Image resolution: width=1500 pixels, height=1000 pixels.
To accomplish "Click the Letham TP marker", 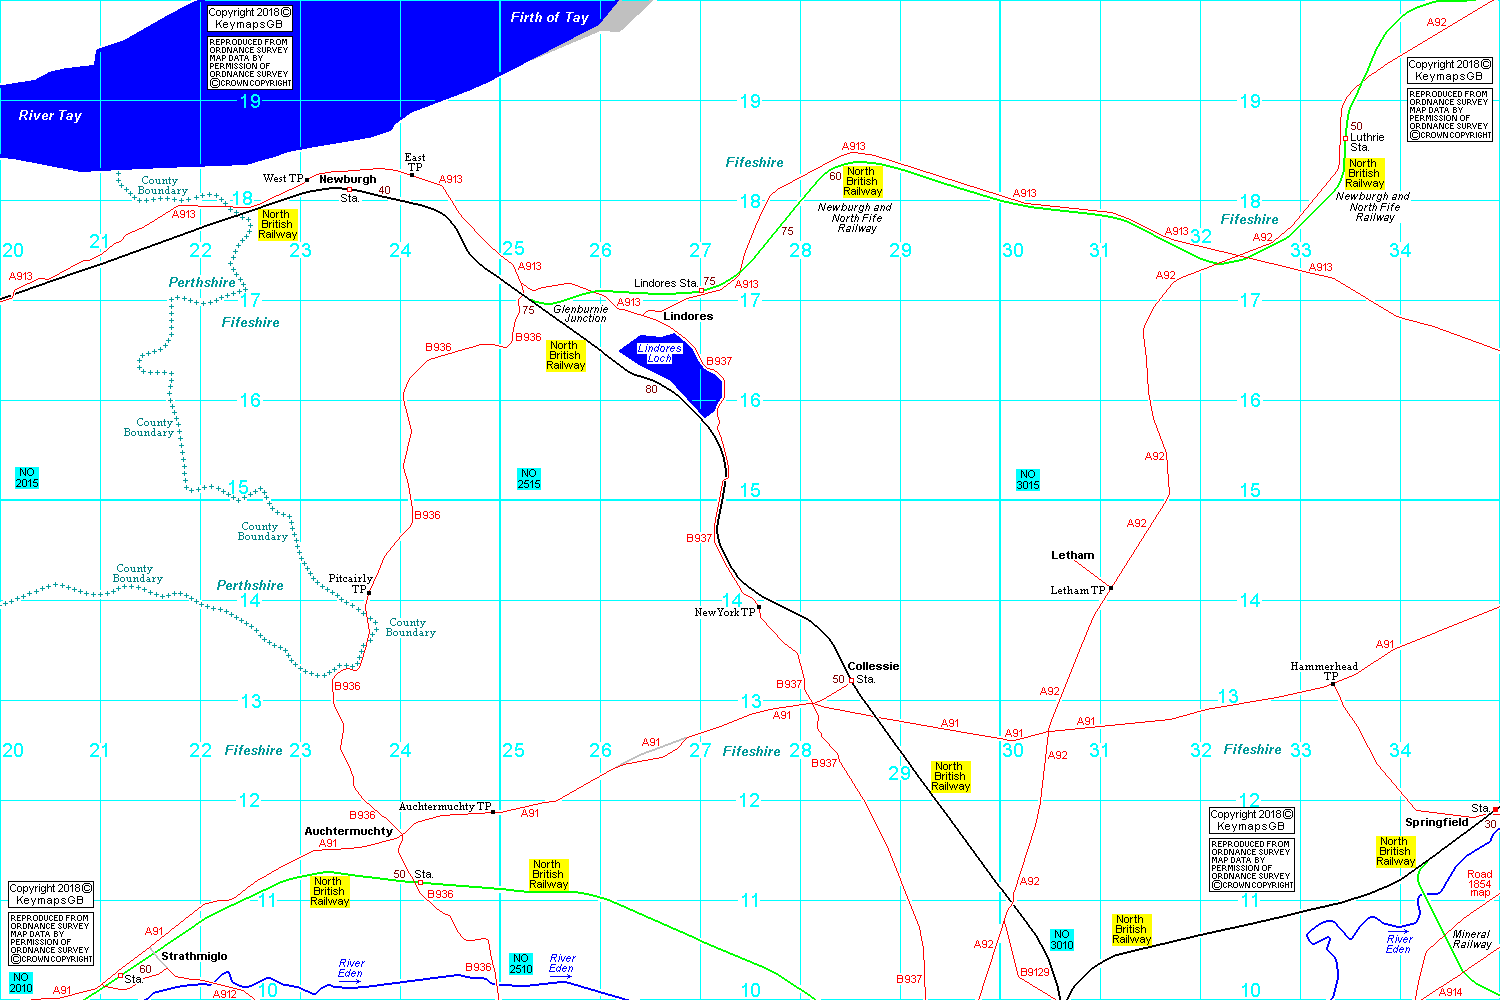I will coord(1110,588).
